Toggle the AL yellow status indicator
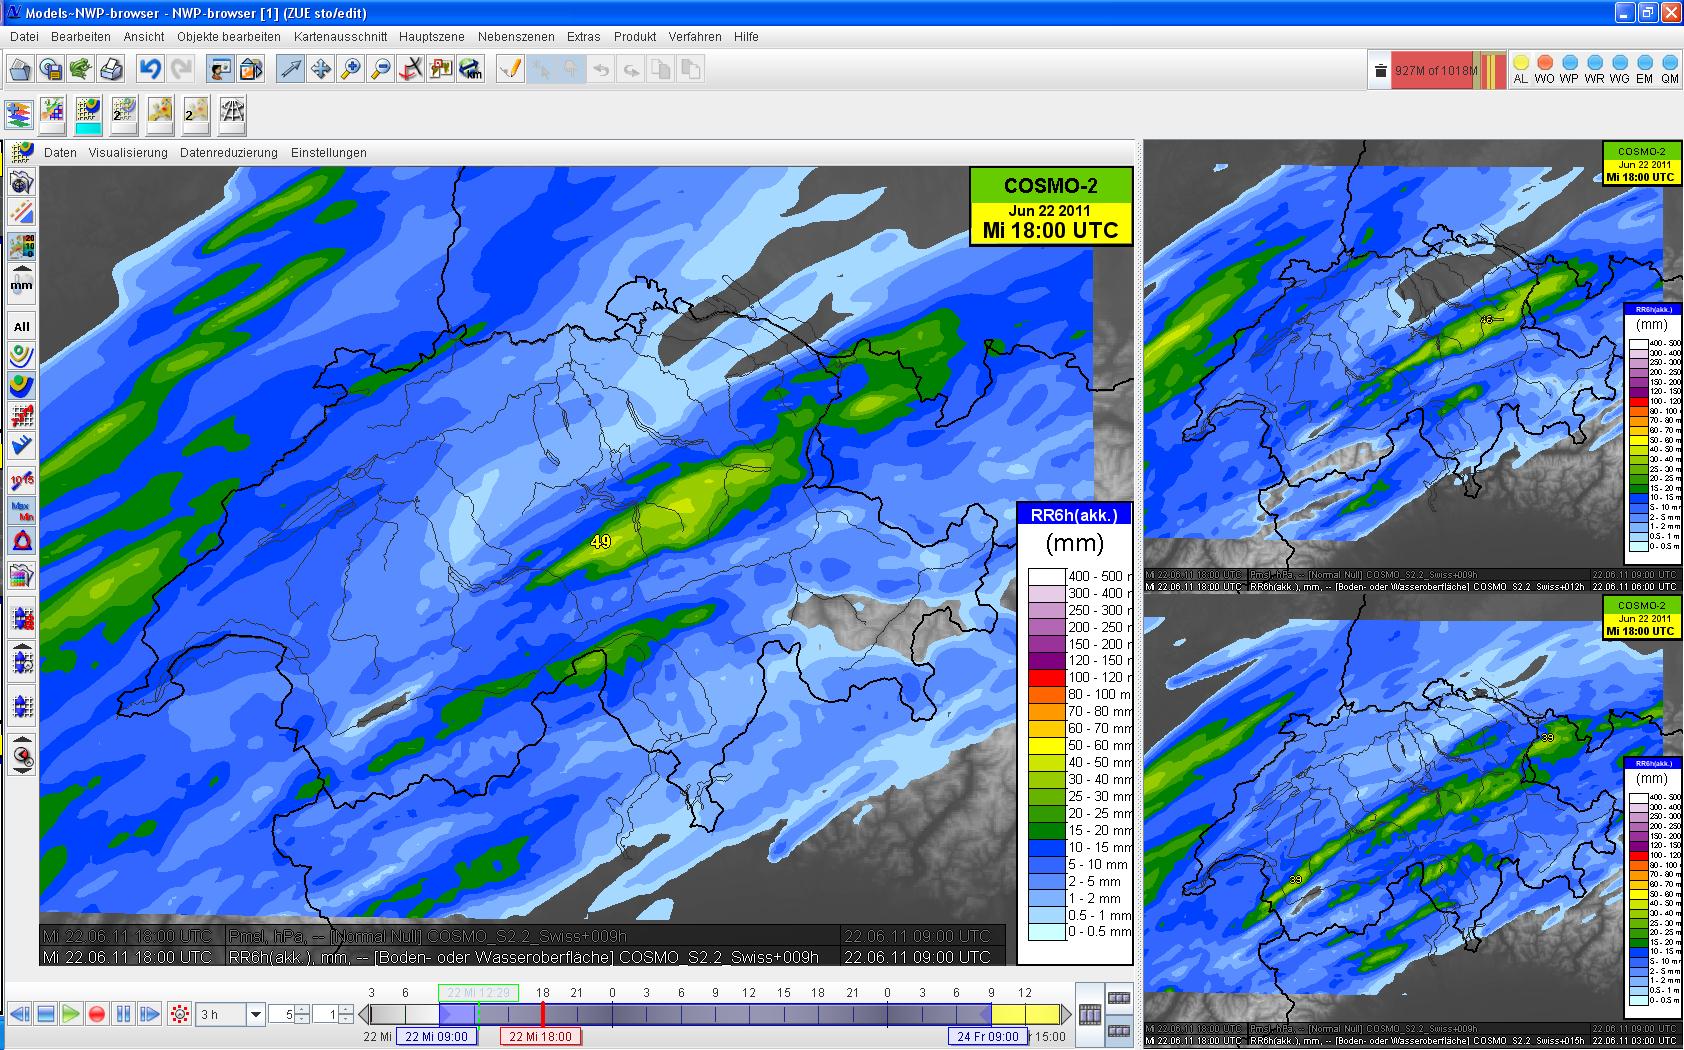This screenshot has width=1684, height=1050. [1520, 64]
